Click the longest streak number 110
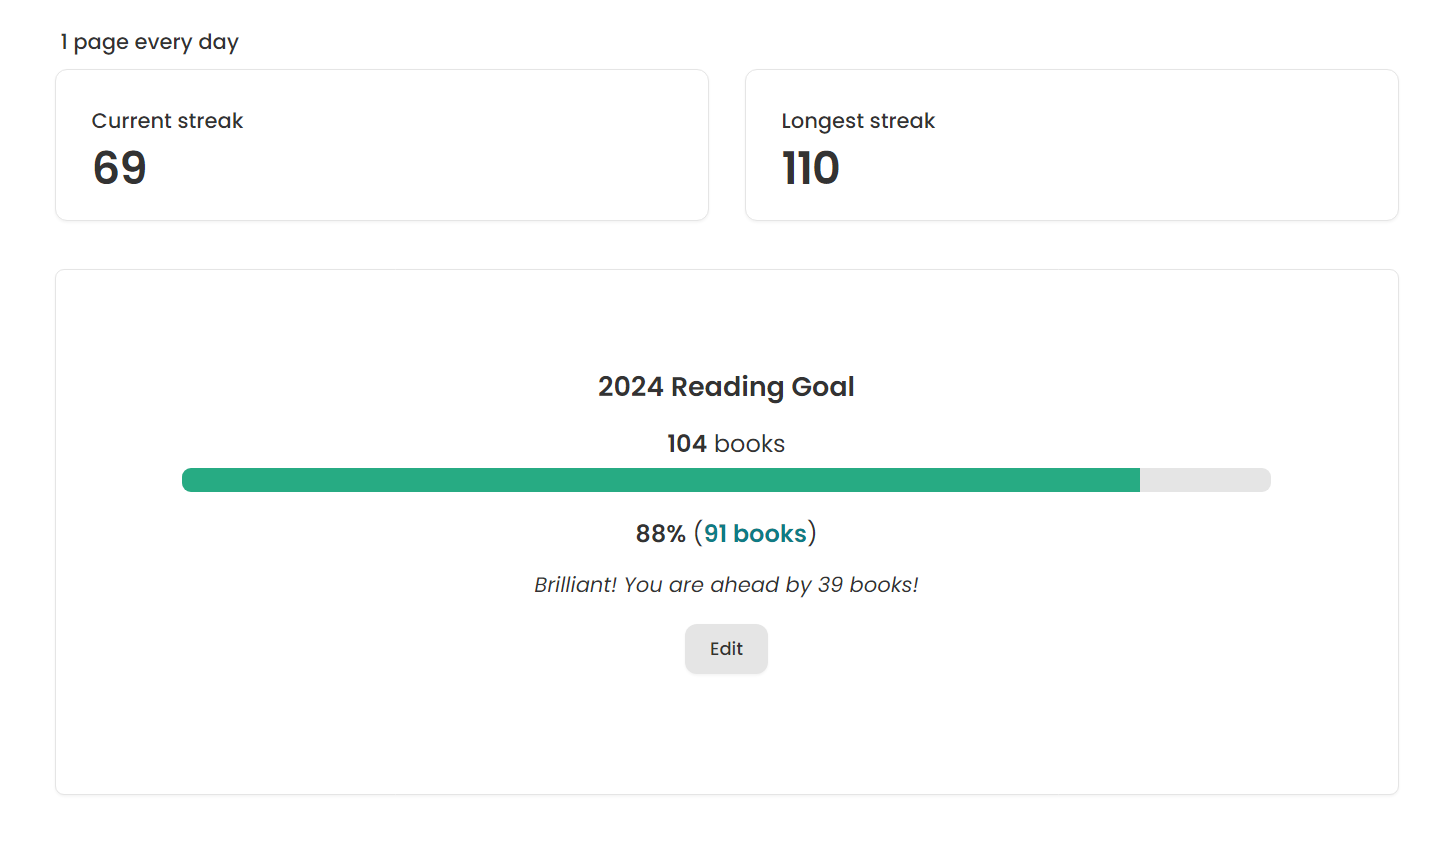1443x841 pixels. [810, 168]
